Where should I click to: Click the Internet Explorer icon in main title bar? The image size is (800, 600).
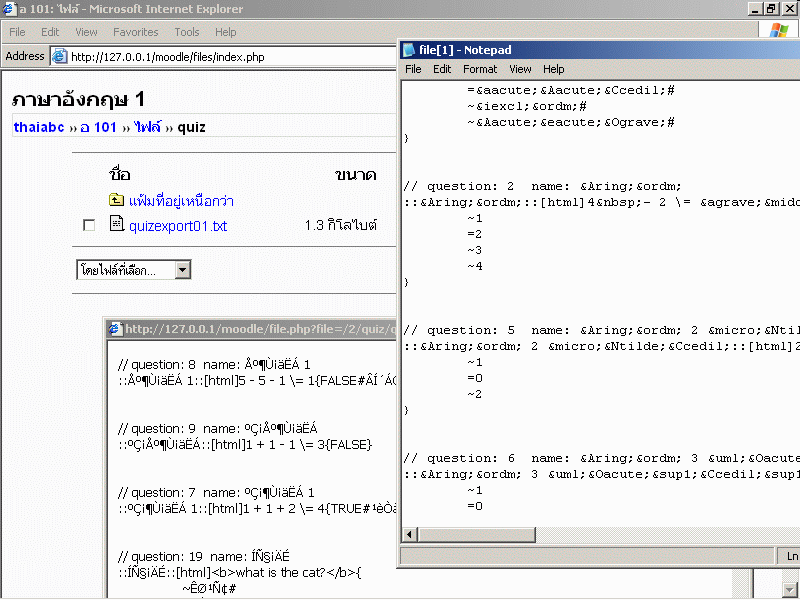coord(9,9)
